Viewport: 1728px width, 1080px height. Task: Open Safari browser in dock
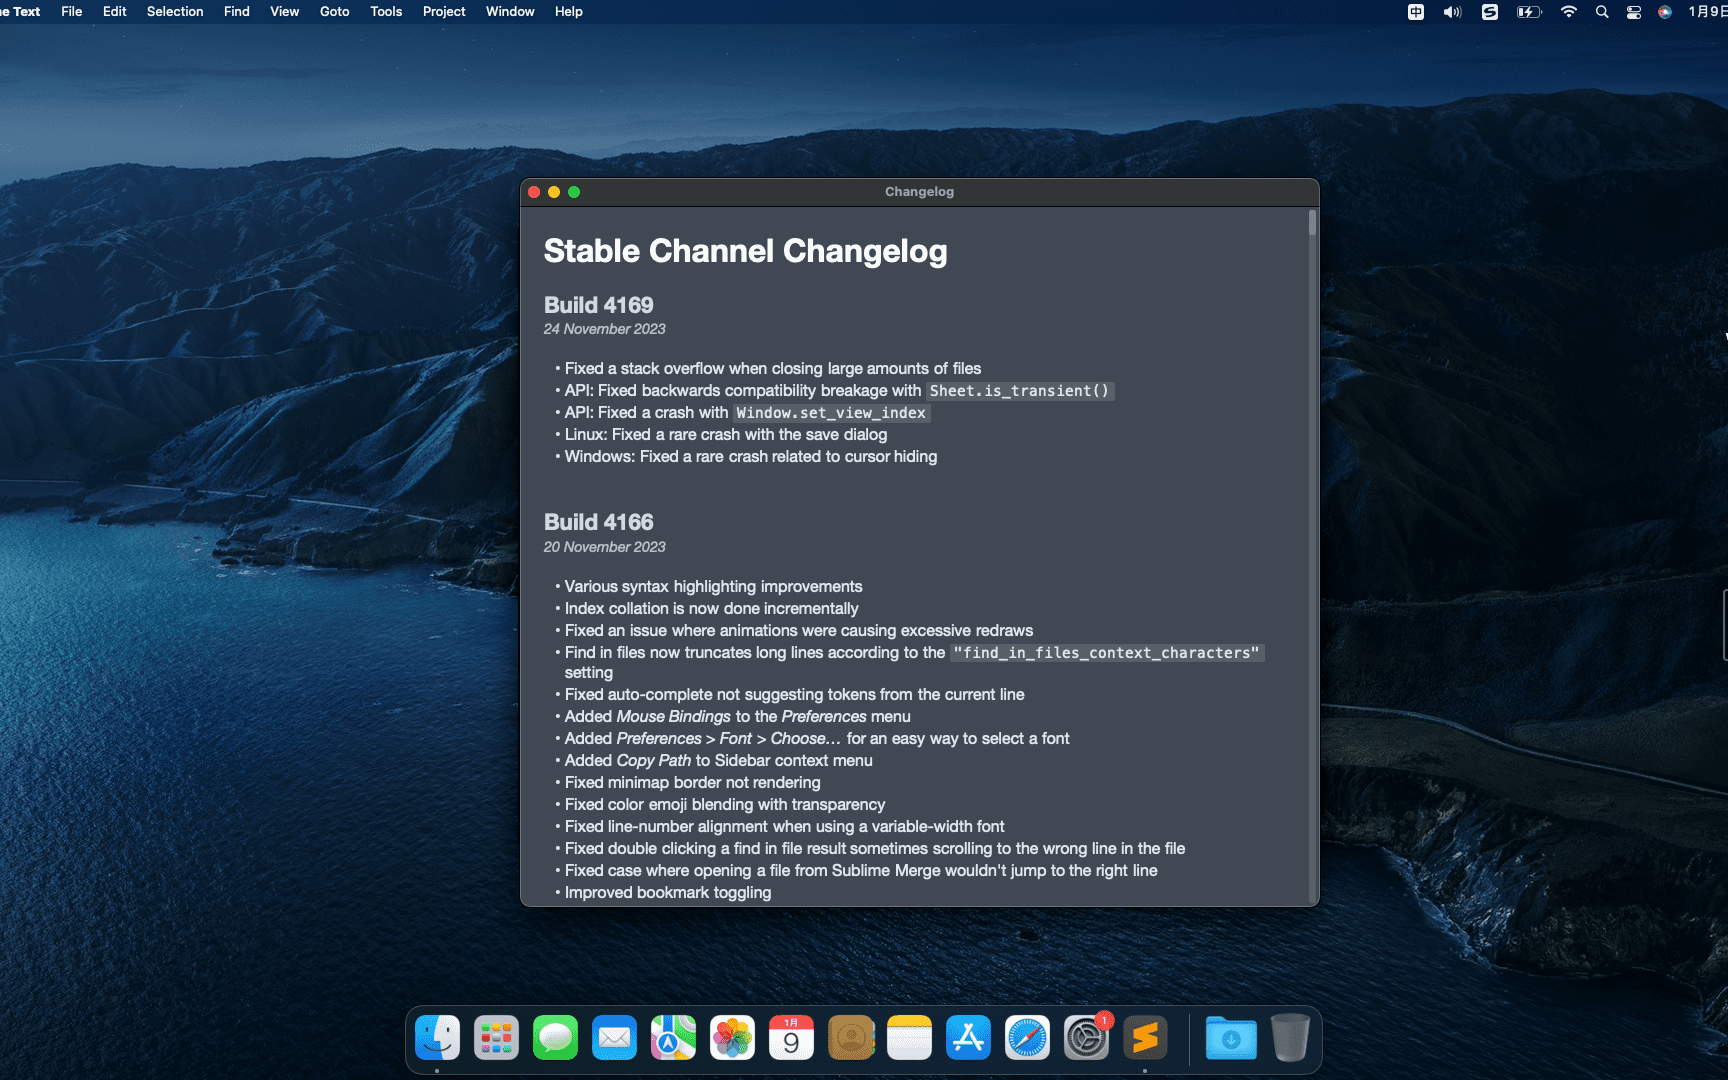click(x=1027, y=1038)
